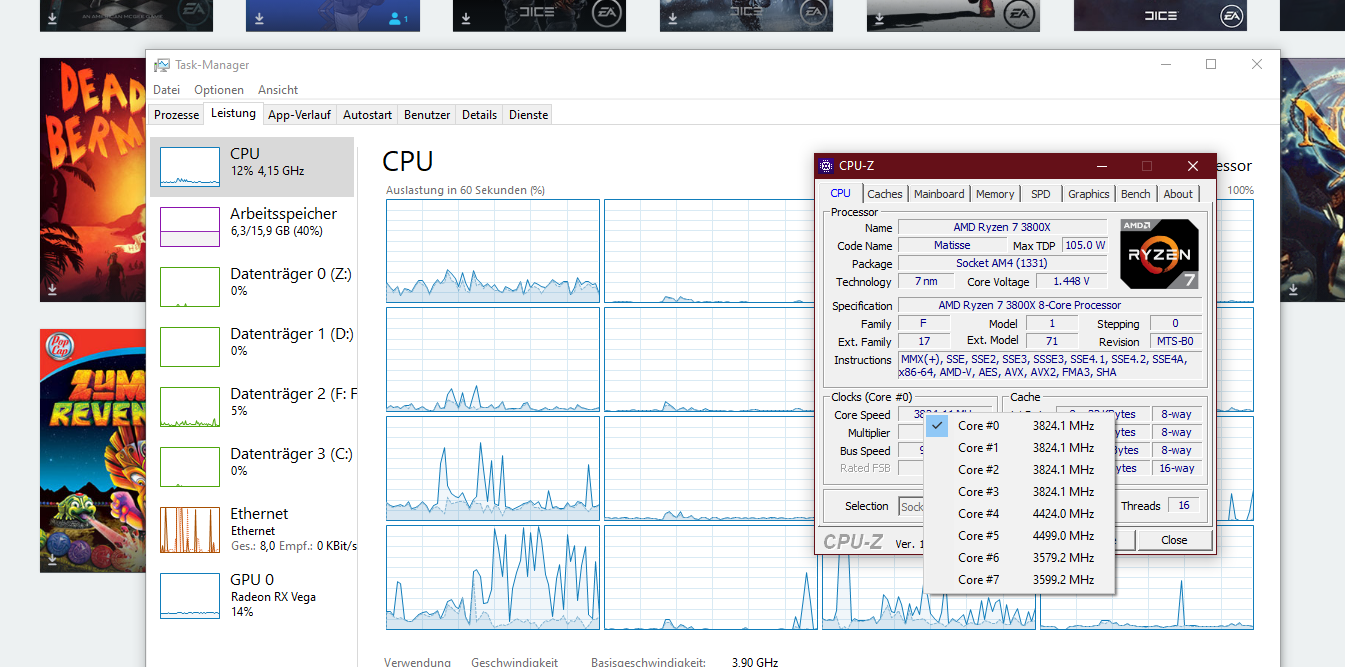This screenshot has width=1345, height=667.
Task: Choose Core #6 at 3579.2 MHz
Action: (1018, 558)
